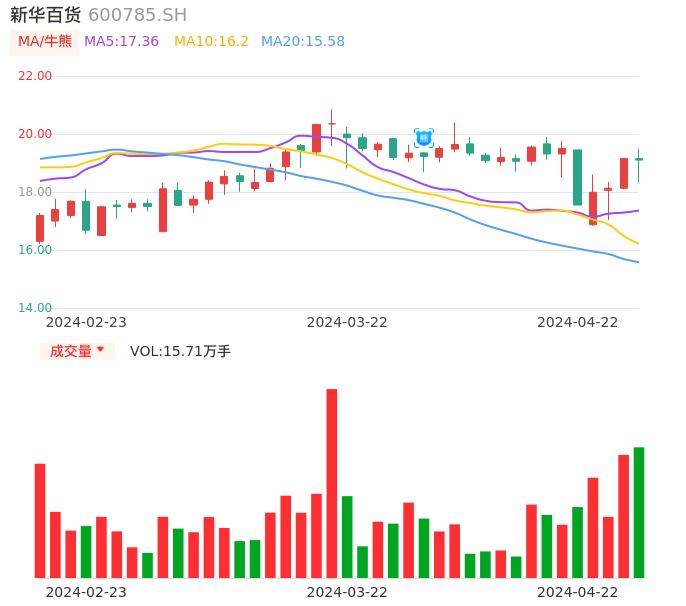
Task: Click the first red candlestick on the left
Action: [40, 228]
